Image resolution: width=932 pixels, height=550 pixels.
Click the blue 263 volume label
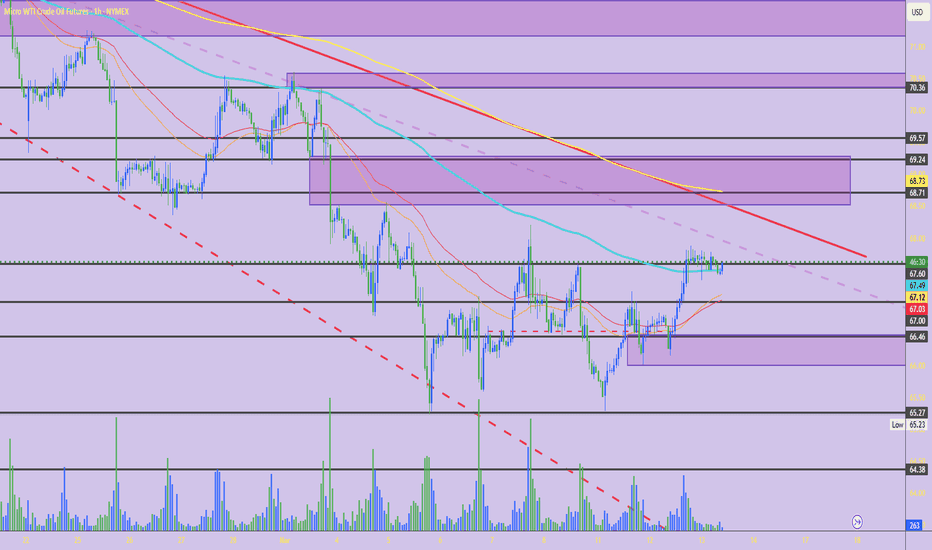(x=915, y=525)
